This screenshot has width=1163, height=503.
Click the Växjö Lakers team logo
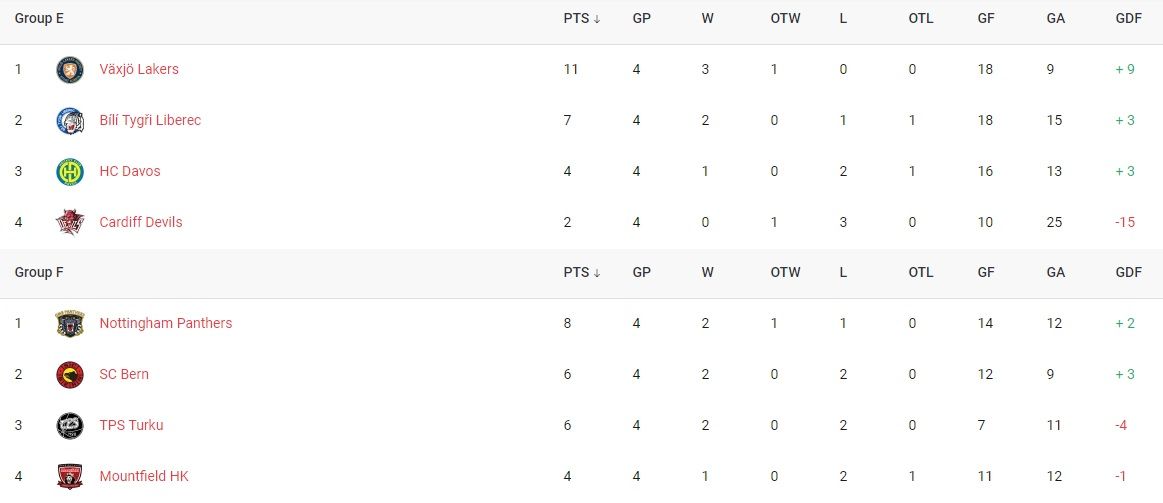(x=70, y=70)
